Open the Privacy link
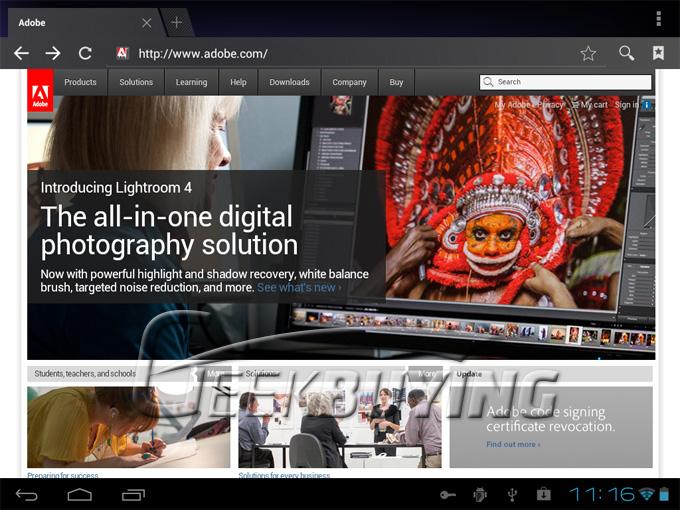The width and height of the screenshot is (680, 510). [x=550, y=105]
